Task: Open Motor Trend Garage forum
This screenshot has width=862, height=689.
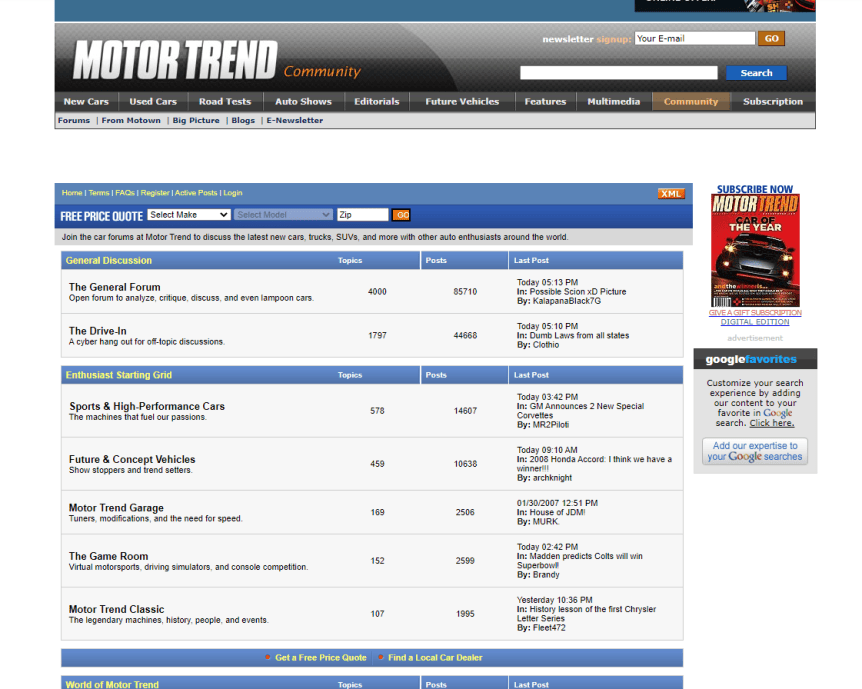Action: [116, 508]
